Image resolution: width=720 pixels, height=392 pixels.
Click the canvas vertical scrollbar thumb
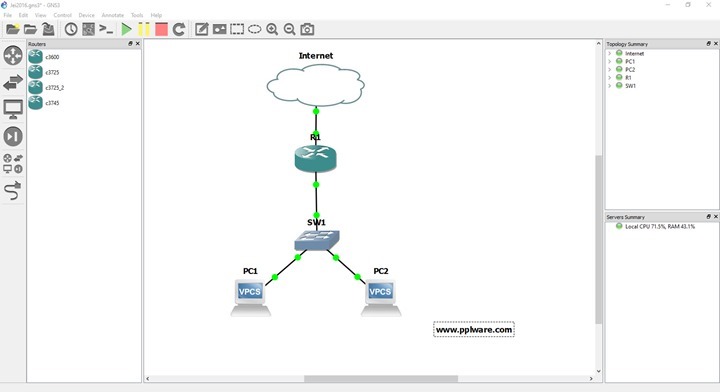coord(598,239)
